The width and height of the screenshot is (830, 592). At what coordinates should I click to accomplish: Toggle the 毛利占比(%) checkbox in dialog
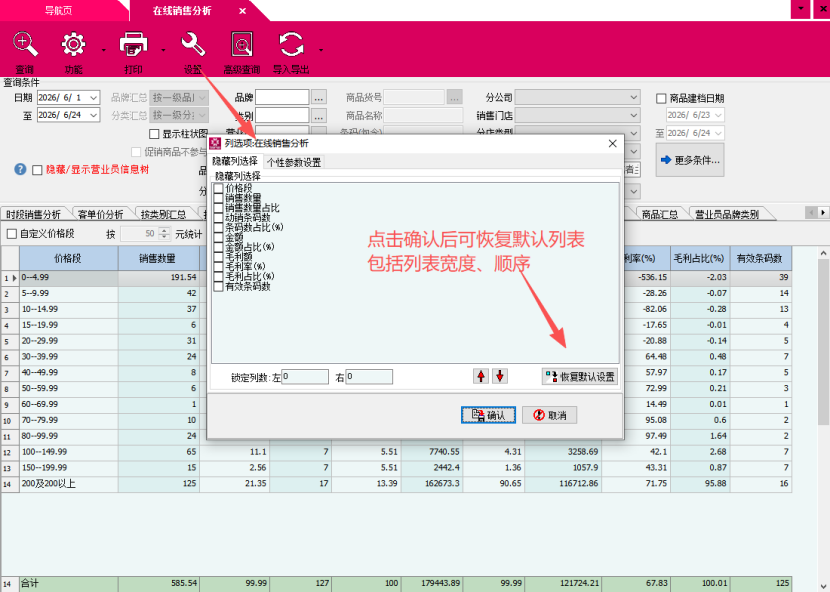pos(218,276)
